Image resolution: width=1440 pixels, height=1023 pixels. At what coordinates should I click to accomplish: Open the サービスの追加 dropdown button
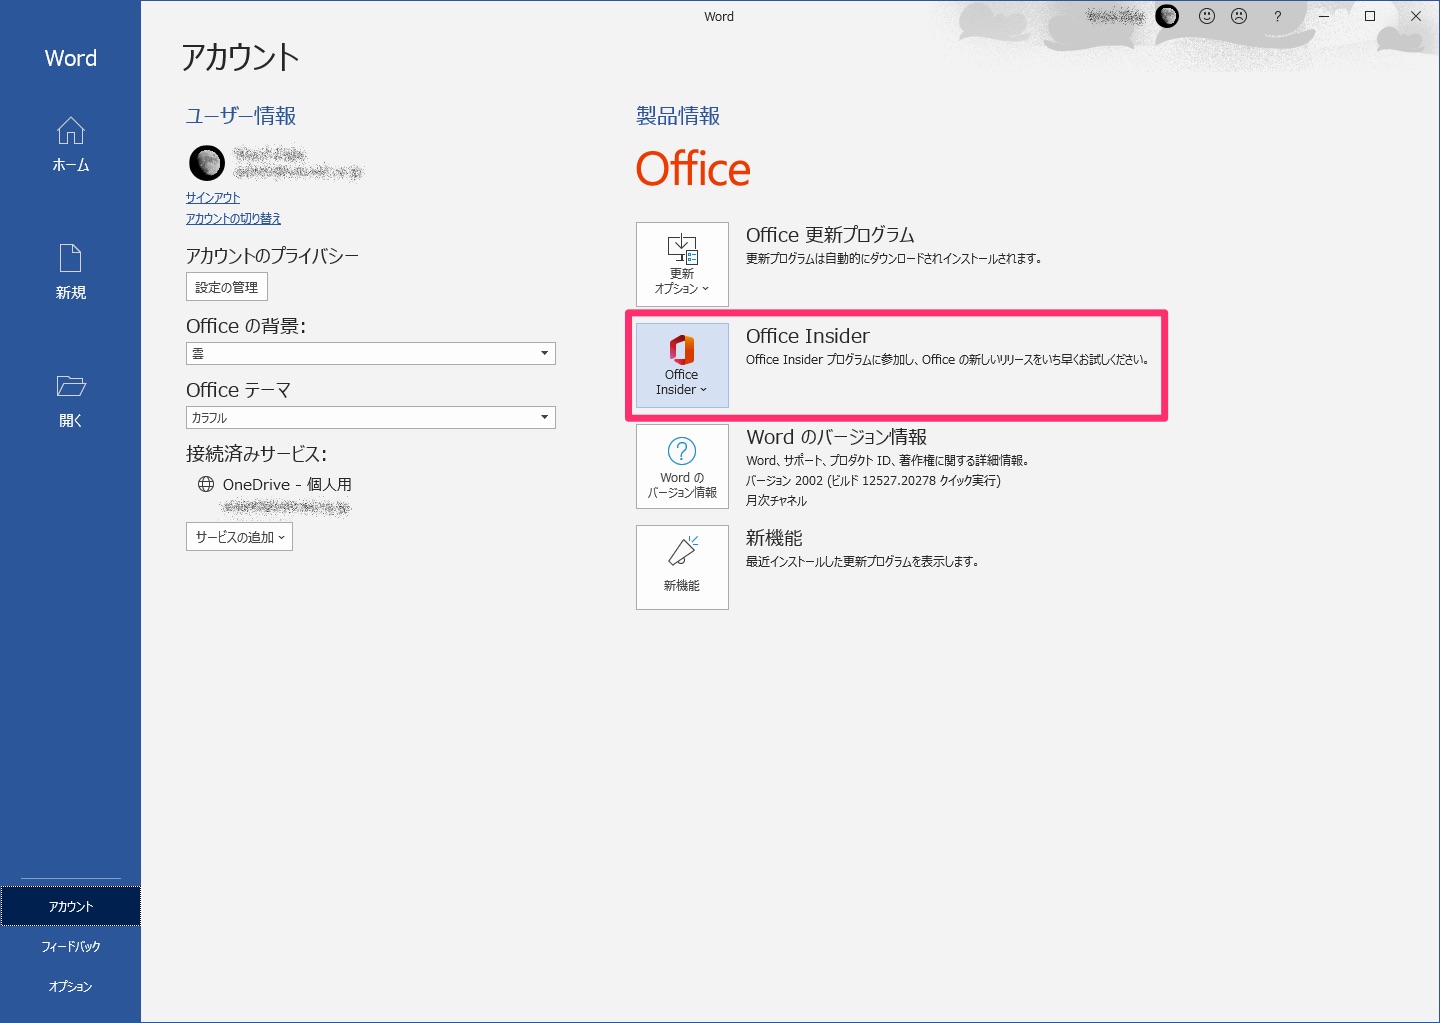[x=239, y=537]
